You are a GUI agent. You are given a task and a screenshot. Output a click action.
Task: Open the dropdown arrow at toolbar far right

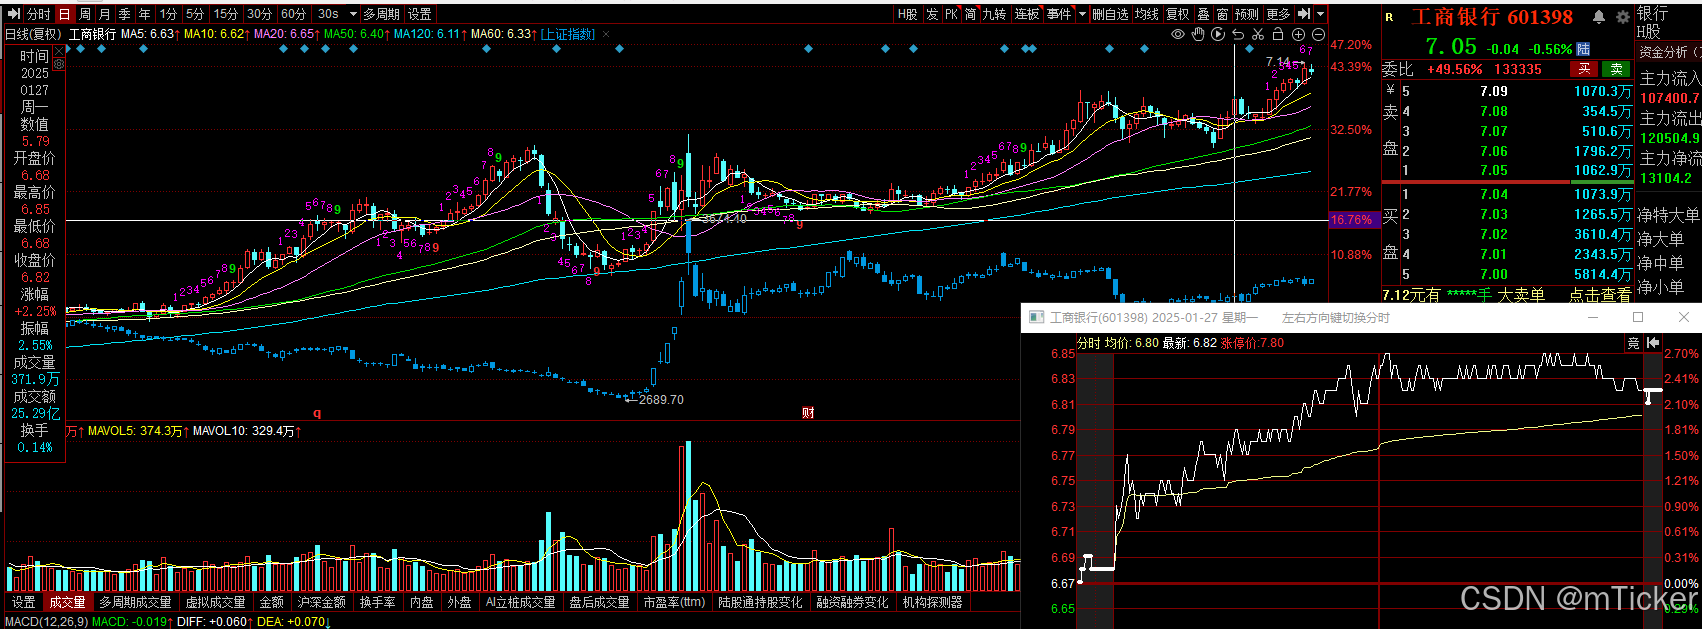click(x=1320, y=14)
